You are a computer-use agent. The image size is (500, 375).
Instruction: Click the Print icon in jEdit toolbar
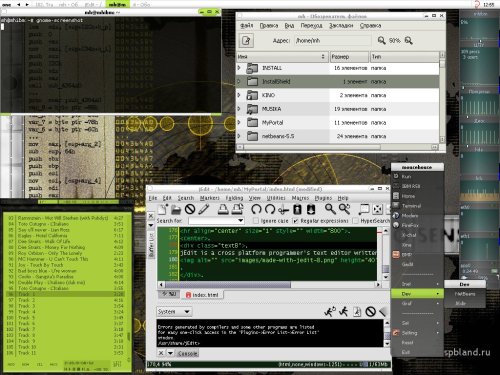[x=223, y=209]
